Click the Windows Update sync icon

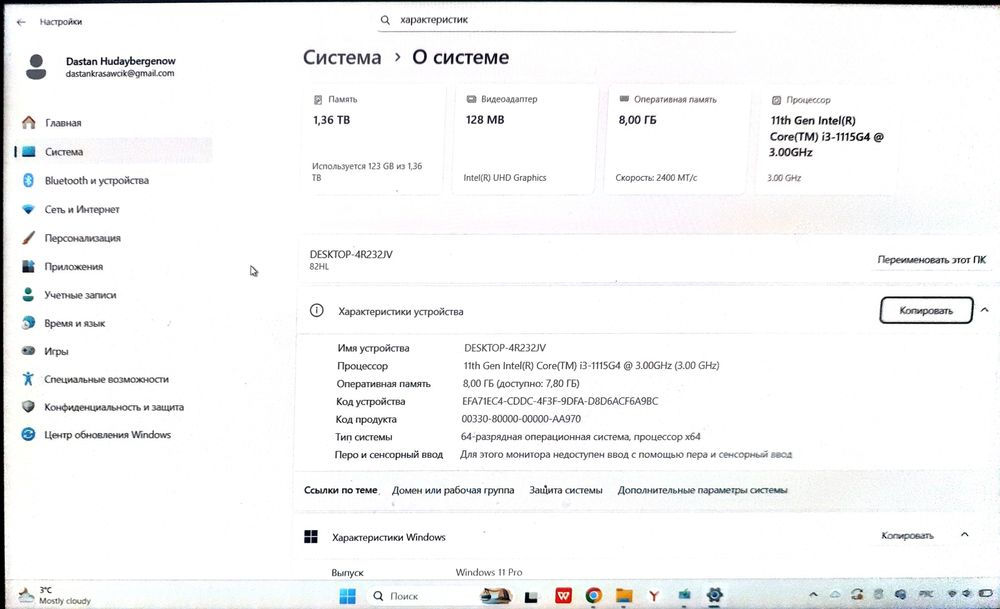28,434
